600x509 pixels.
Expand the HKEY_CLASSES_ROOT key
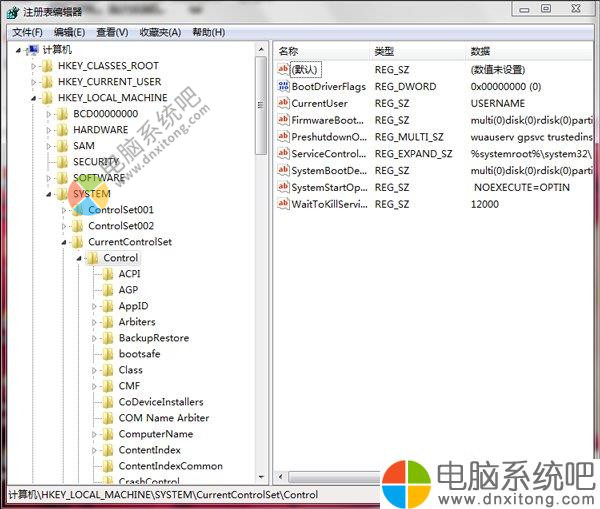point(34,66)
